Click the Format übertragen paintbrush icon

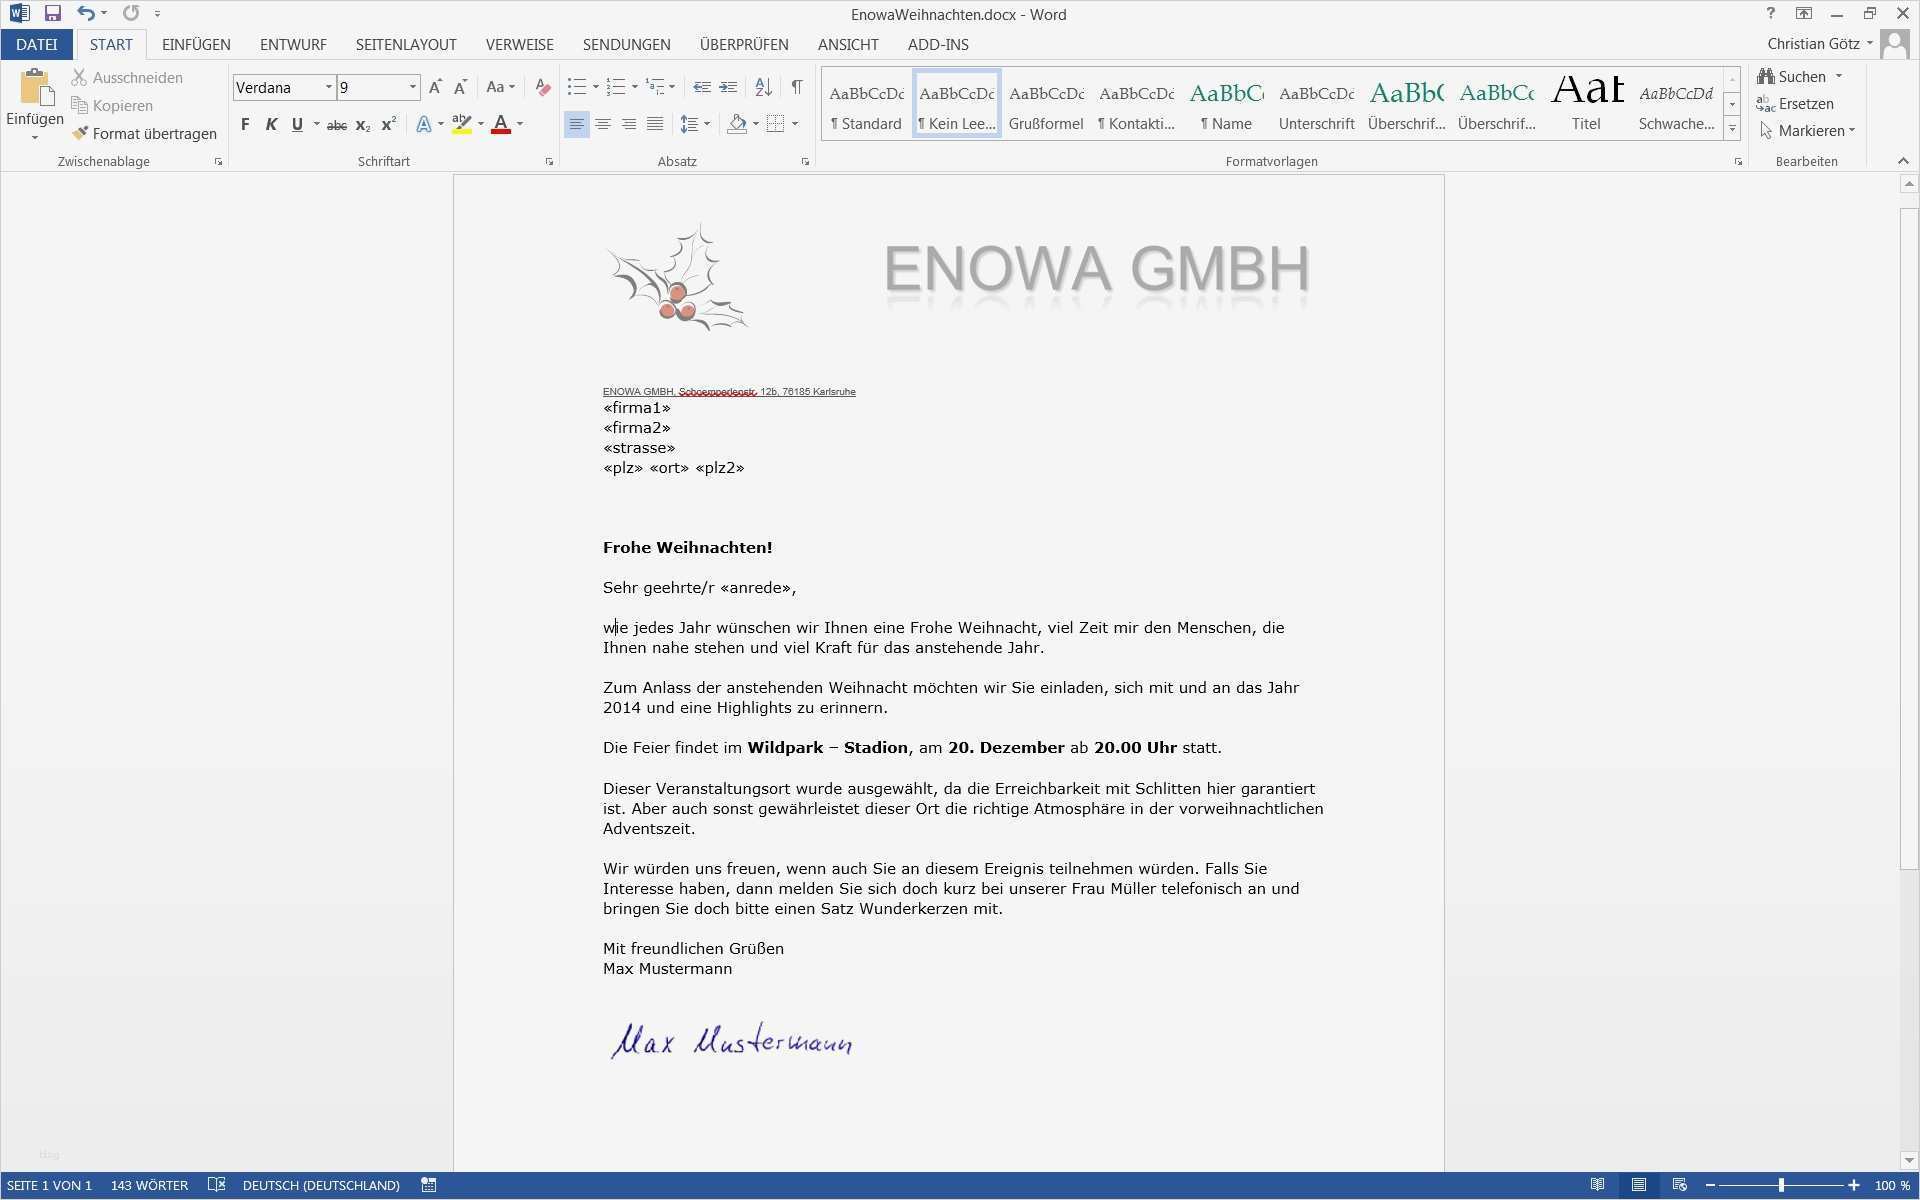[81, 133]
